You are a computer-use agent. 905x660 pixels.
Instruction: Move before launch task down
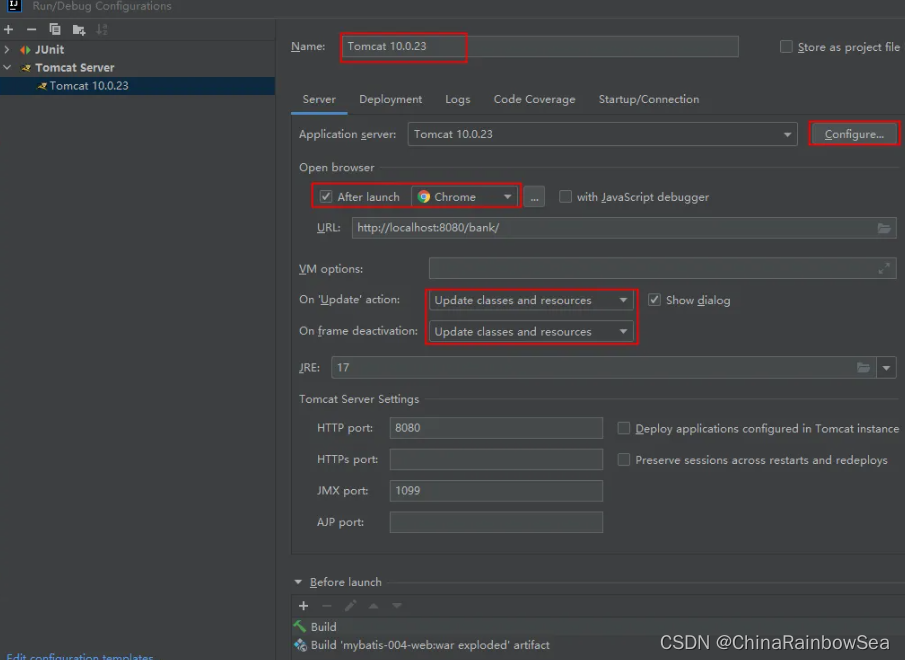397,606
